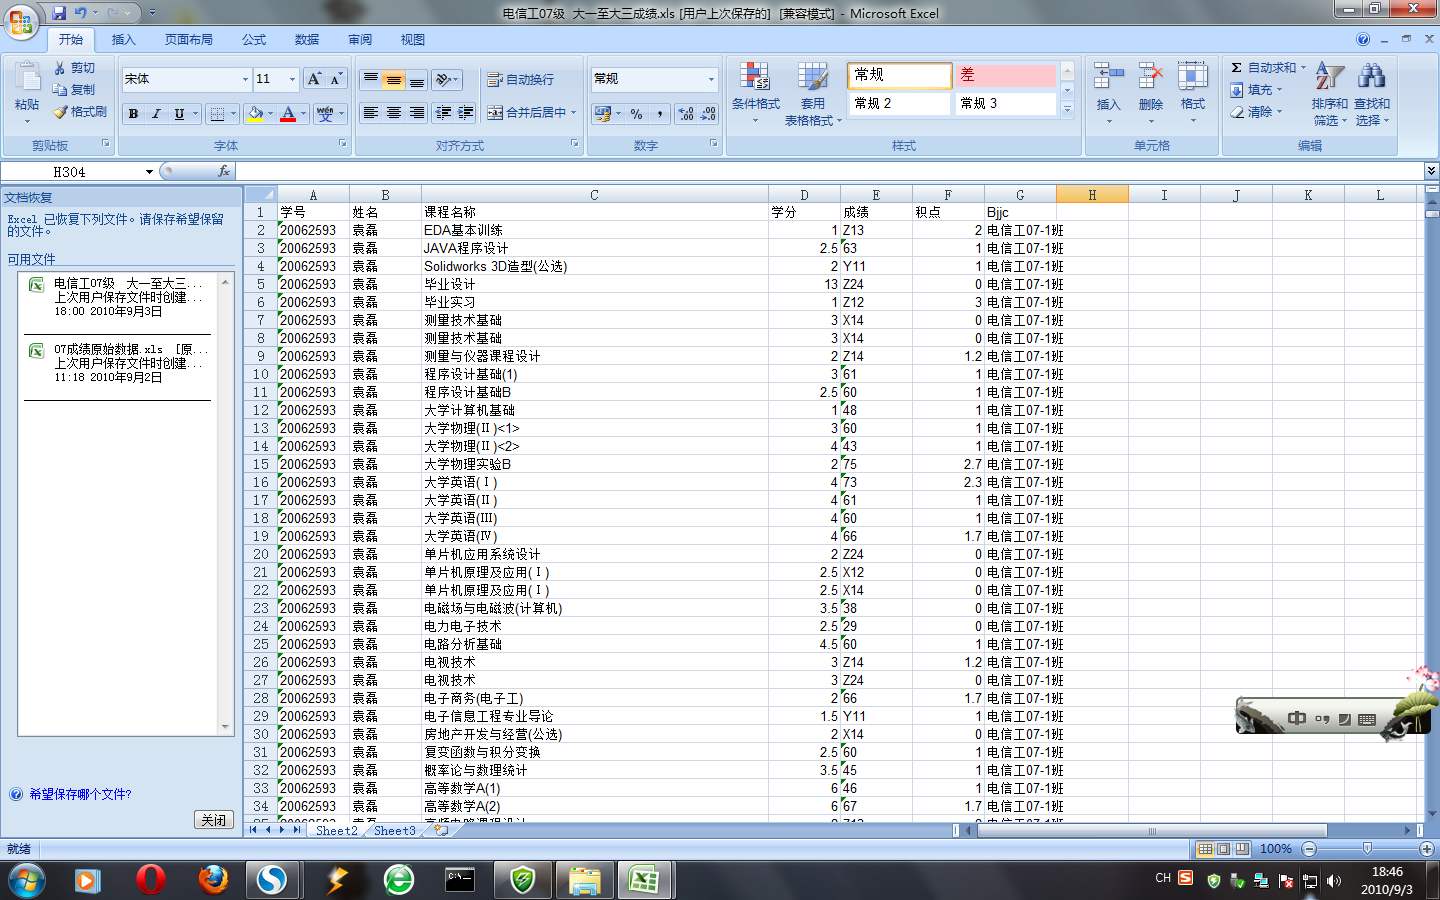The width and height of the screenshot is (1440, 900).
Task: Undo the last action in Quick Access
Action: pos(80,13)
